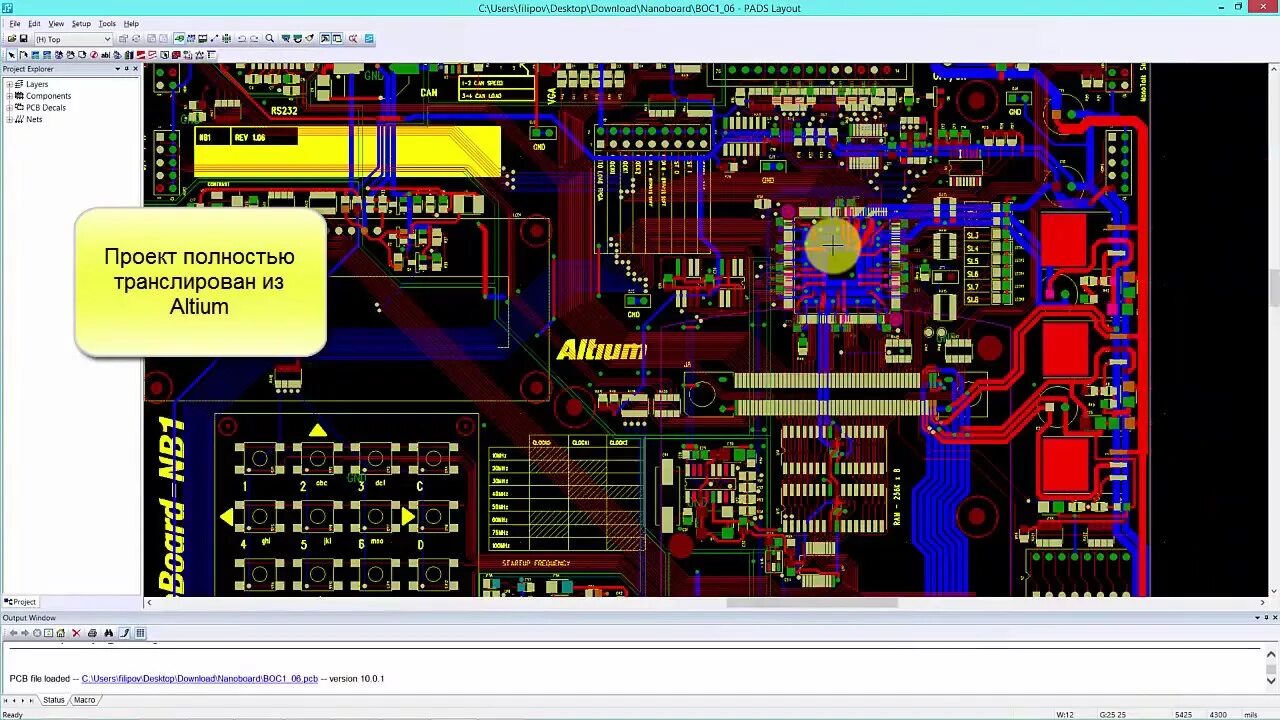Open the BOC1_06.pcb file path link
The image size is (1280, 720).
[x=200, y=679]
